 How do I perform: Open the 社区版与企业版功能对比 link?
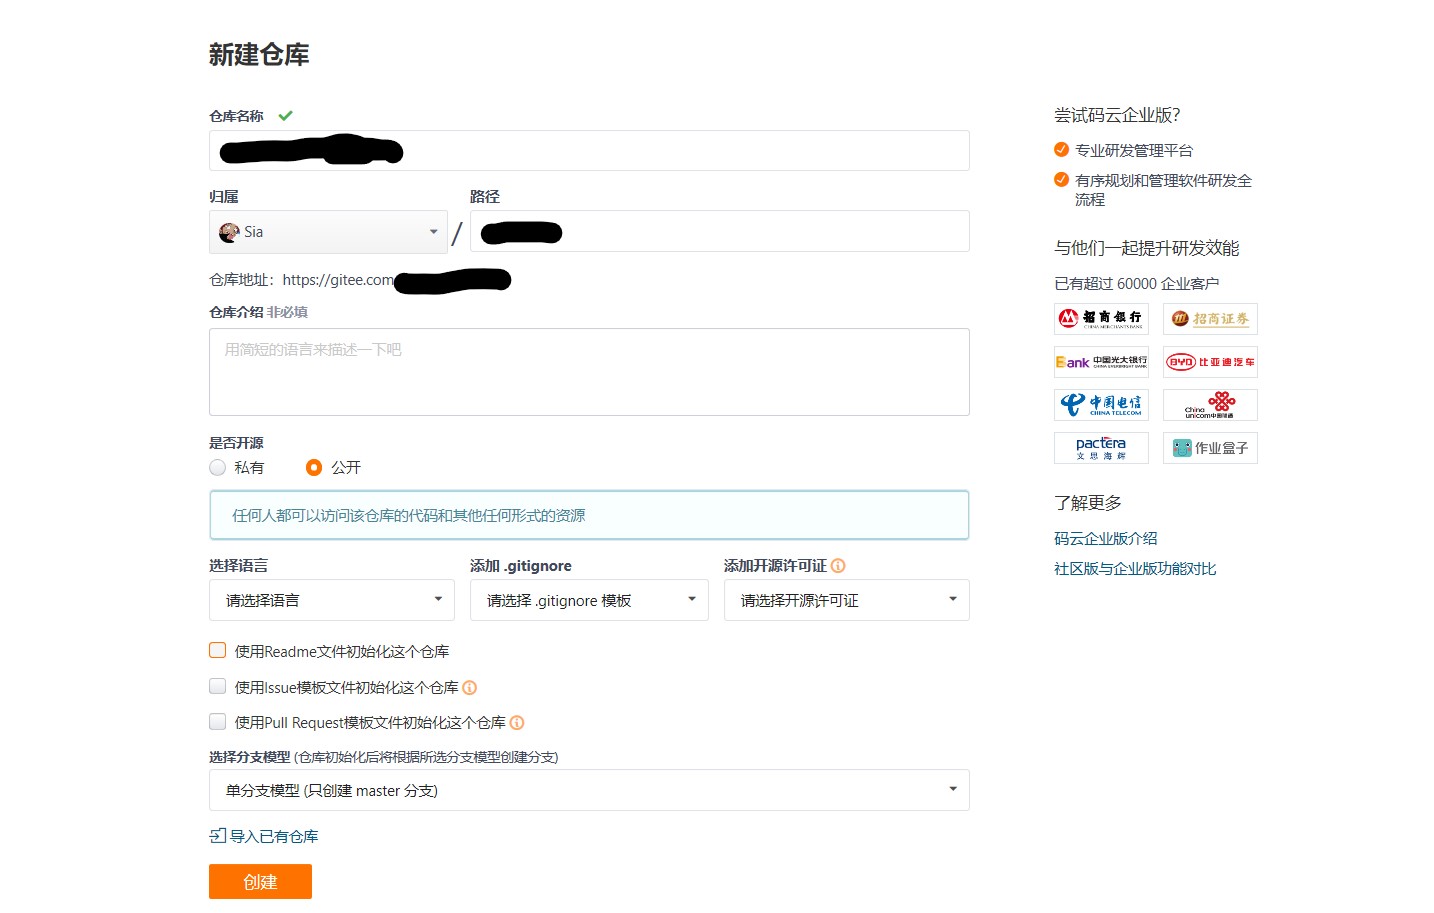click(1135, 569)
